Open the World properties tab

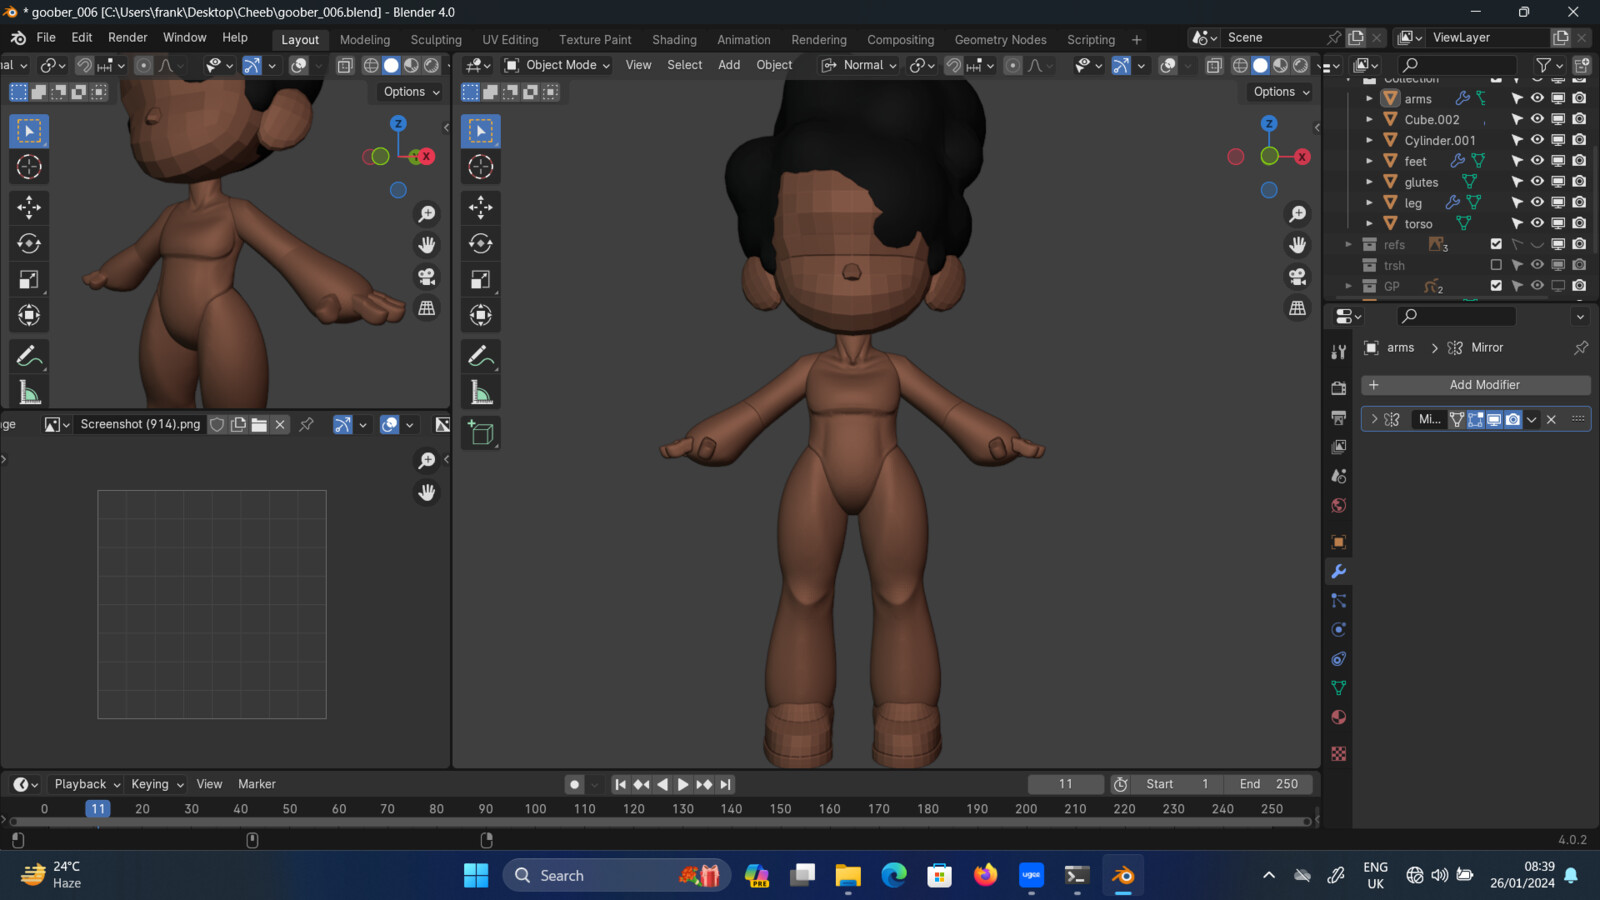[x=1339, y=505]
